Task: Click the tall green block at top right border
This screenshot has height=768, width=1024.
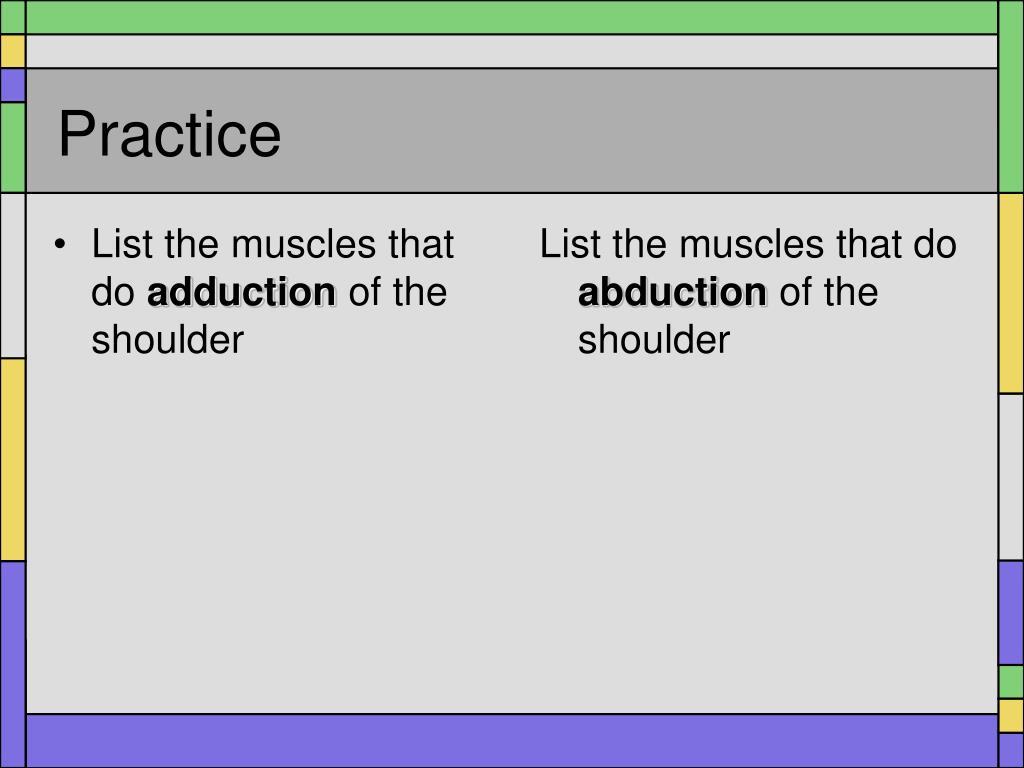Action: point(1012,97)
